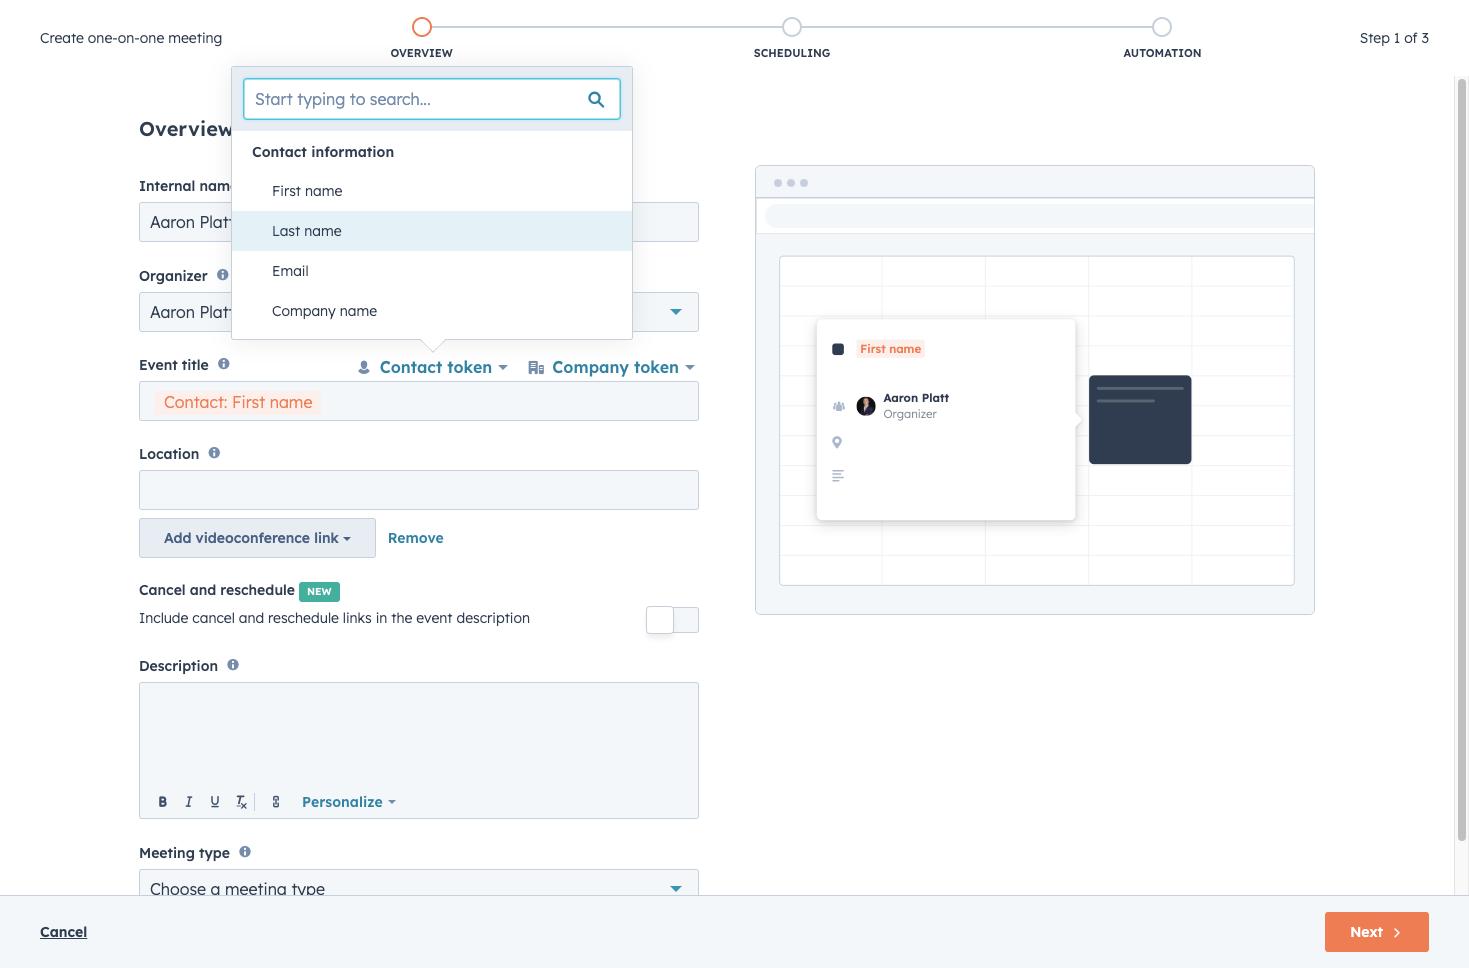
Task: Clear text formatting in Description toolbar
Action: (x=241, y=802)
